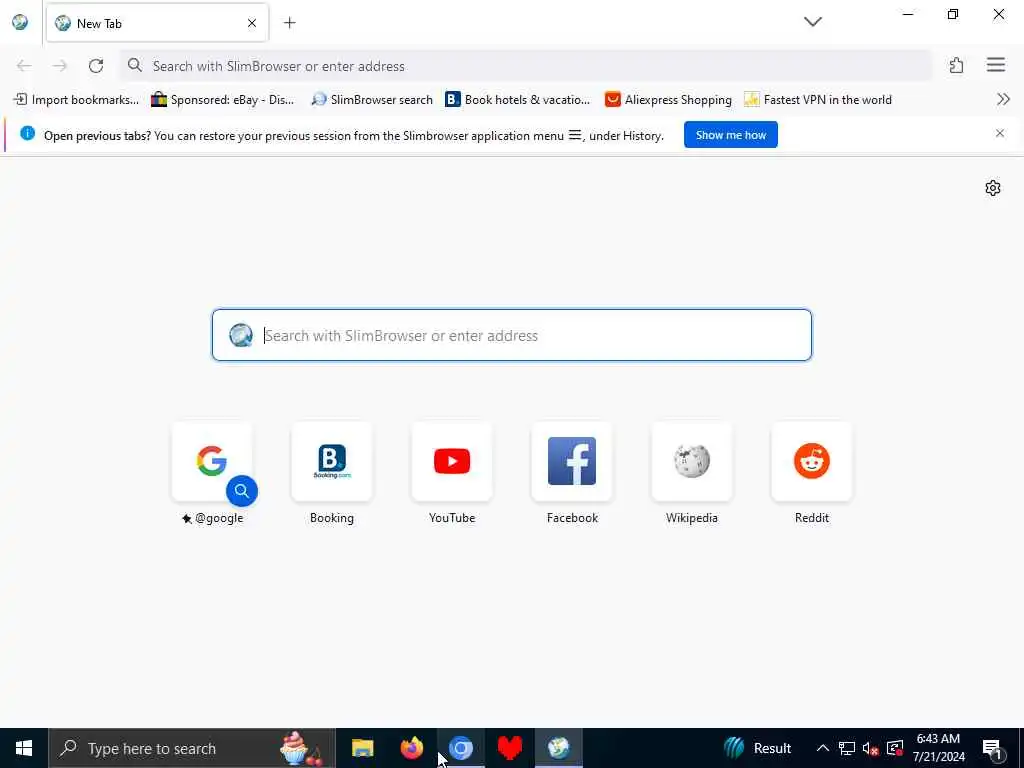Click the blue info icon in the notification bar
This screenshot has height=768, width=1024.
tap(27, 133)
